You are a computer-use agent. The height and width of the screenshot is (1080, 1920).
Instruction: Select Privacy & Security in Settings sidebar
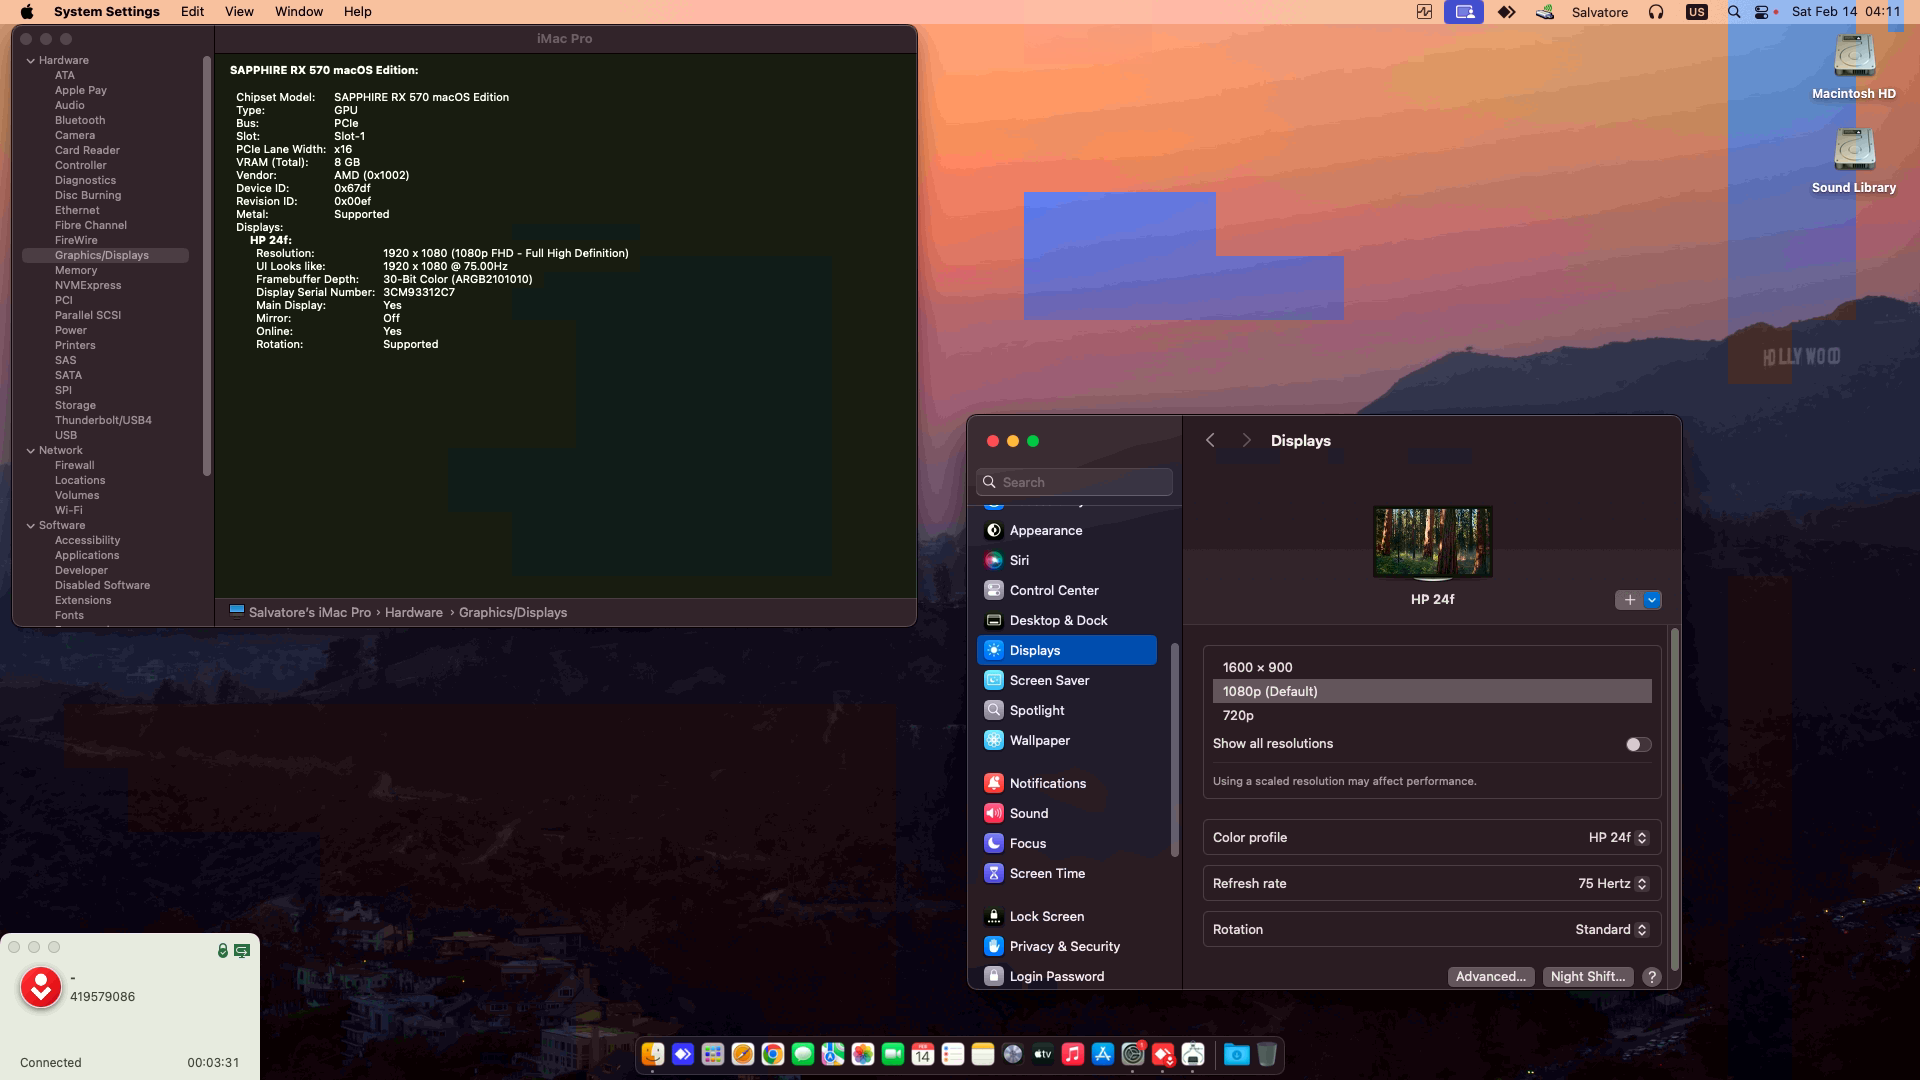1067,947
